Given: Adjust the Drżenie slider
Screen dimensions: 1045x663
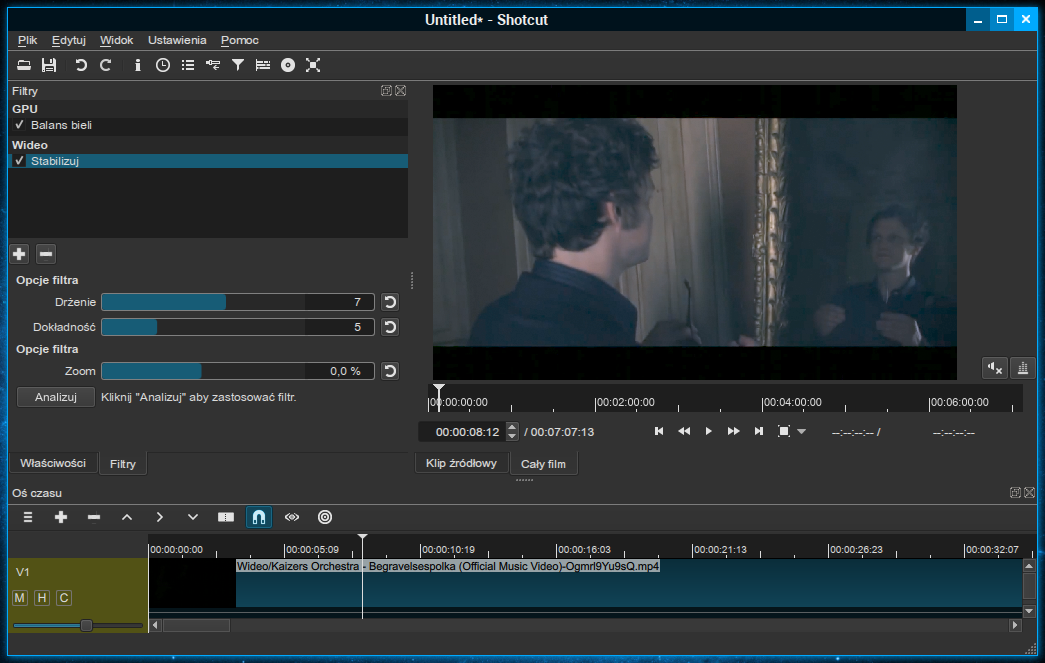Looking at the screenshot, I should 237,302.
